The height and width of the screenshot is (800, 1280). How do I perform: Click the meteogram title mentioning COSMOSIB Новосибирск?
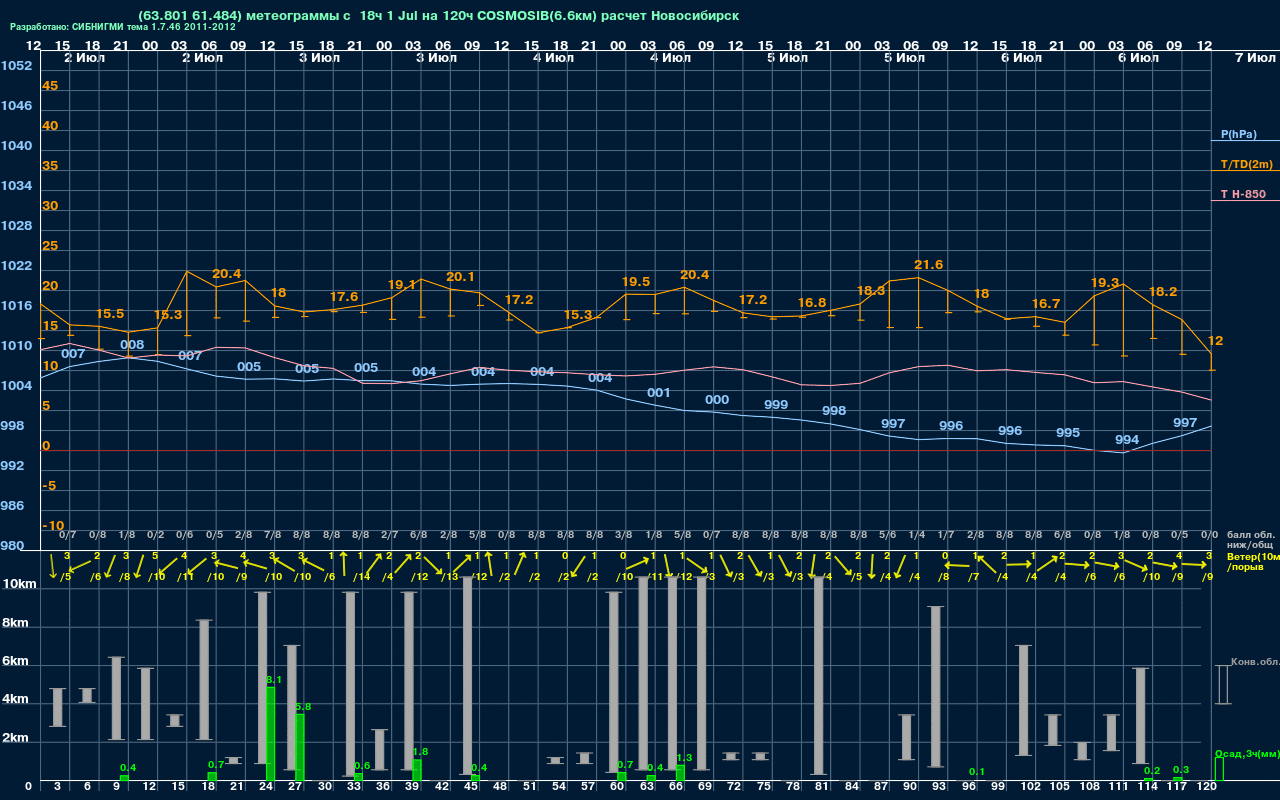coord(439,16)
